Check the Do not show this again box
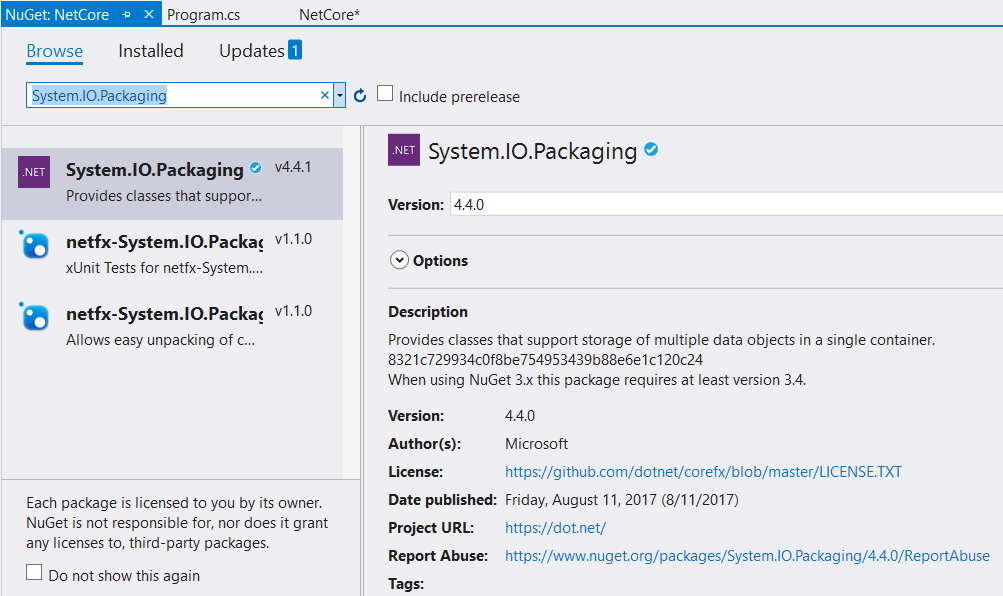Screen dimensions: 1003x596 [x=33, y=572]
